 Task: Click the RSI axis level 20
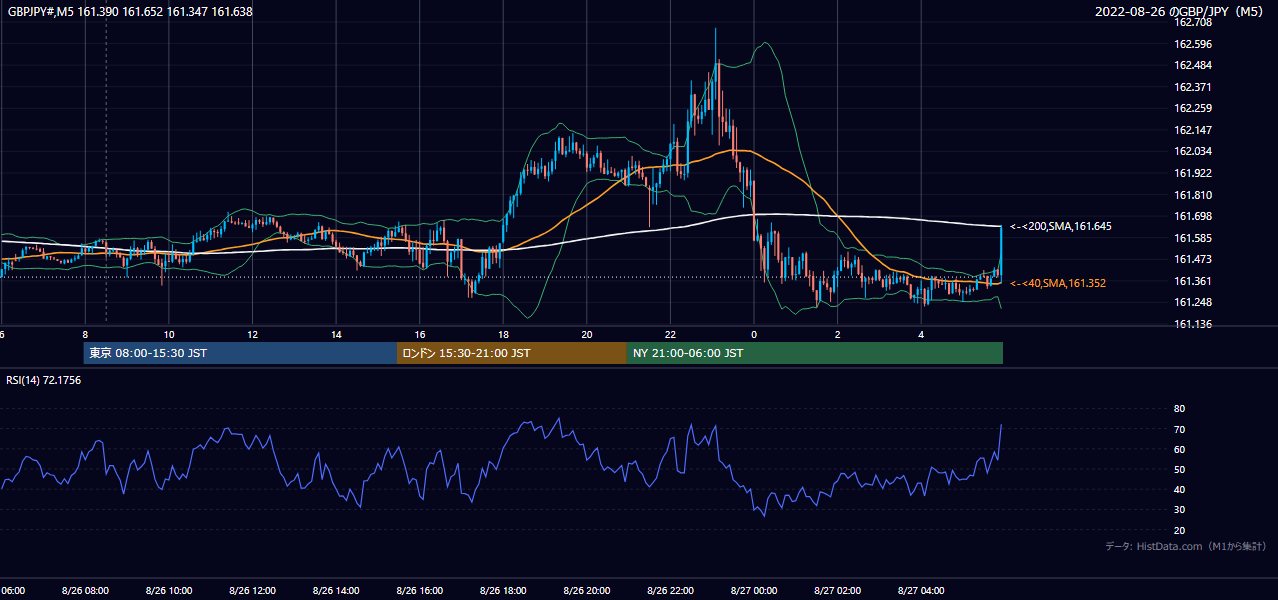click(1179, 530)
